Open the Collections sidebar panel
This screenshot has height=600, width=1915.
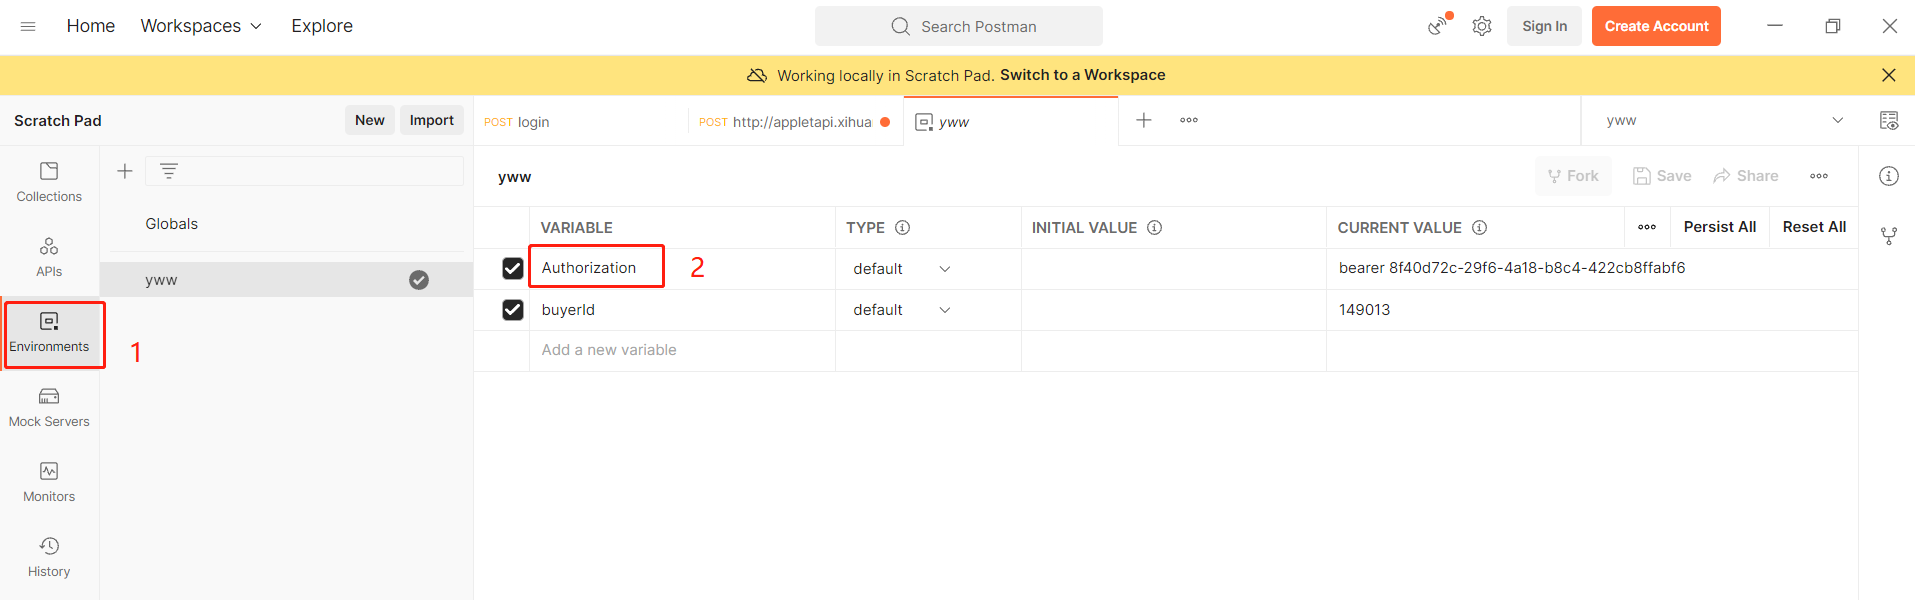pos(49,182)
